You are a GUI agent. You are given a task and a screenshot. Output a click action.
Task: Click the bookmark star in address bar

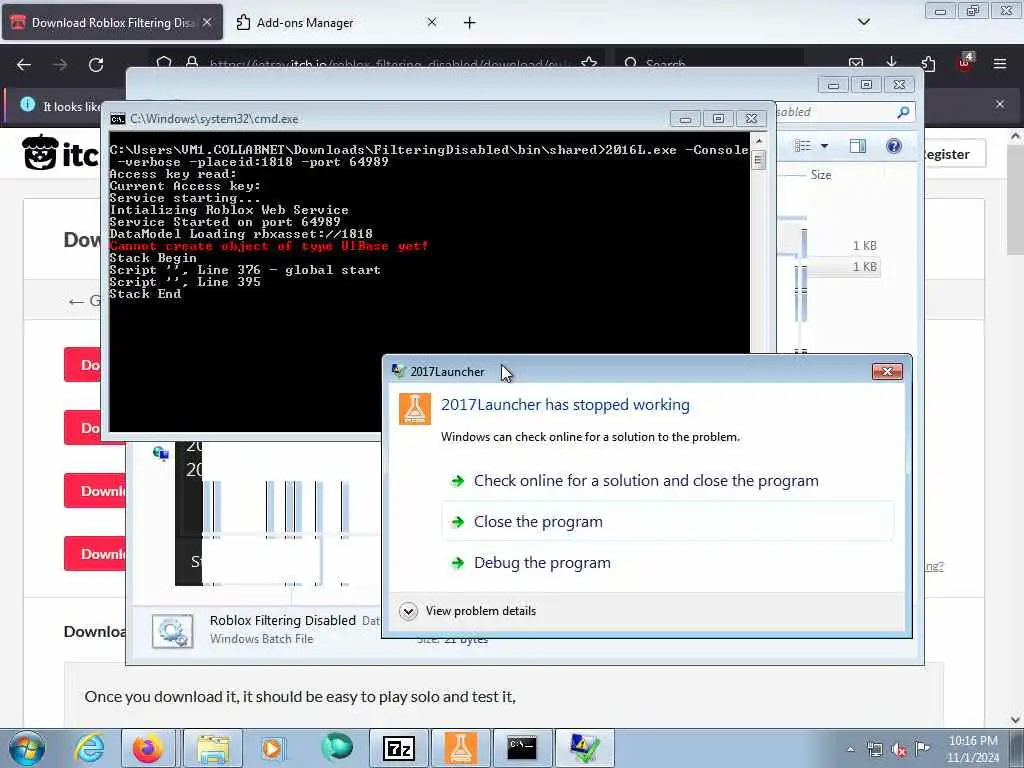point(588,63)
